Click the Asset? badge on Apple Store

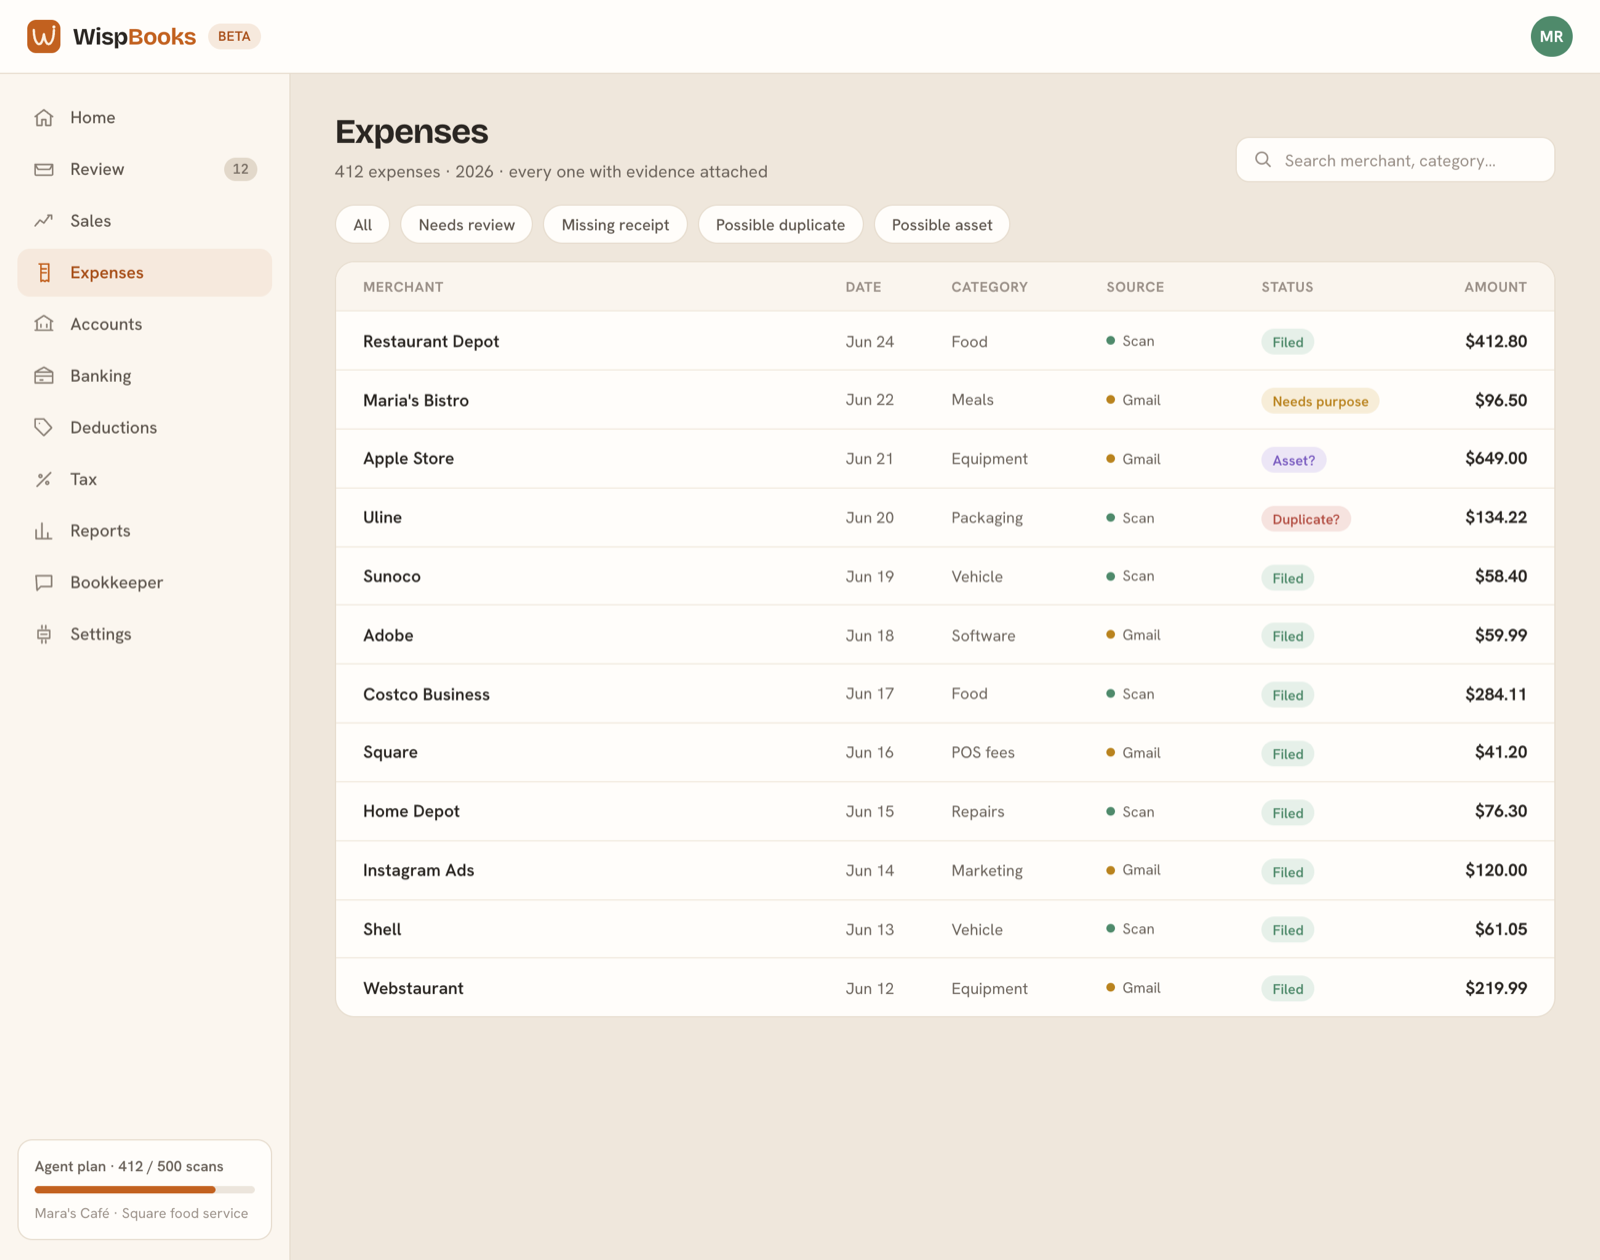pos(1294,460)
